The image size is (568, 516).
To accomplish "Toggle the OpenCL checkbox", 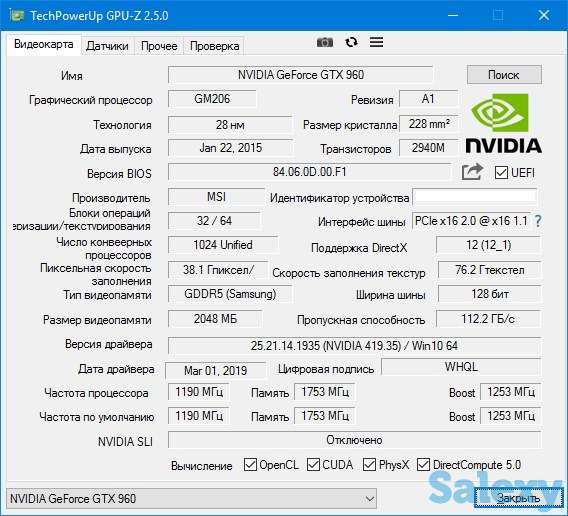I will 250,465.
